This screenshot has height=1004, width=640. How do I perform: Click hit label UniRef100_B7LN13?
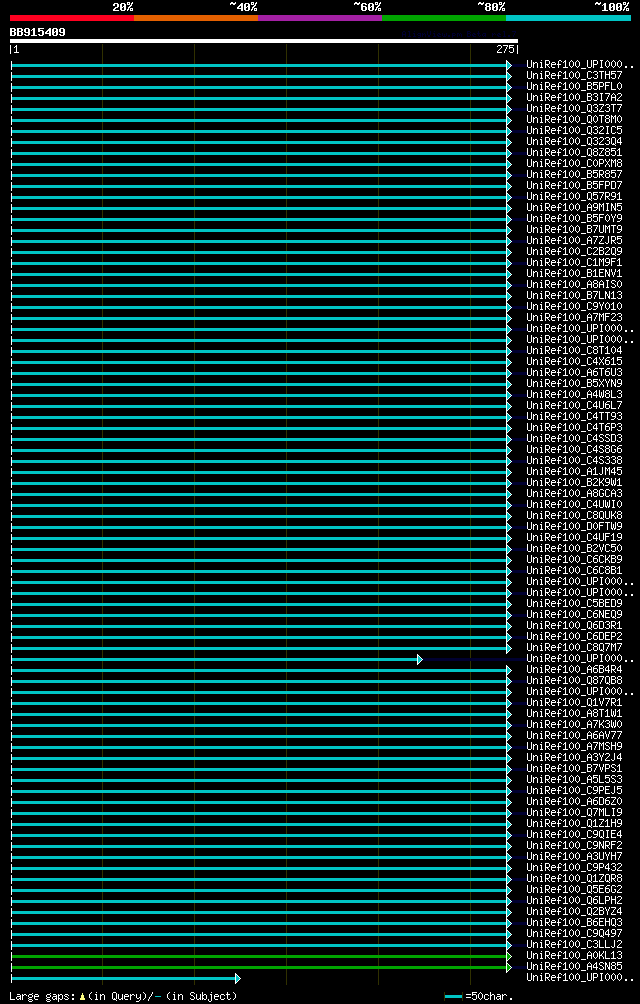574,296
